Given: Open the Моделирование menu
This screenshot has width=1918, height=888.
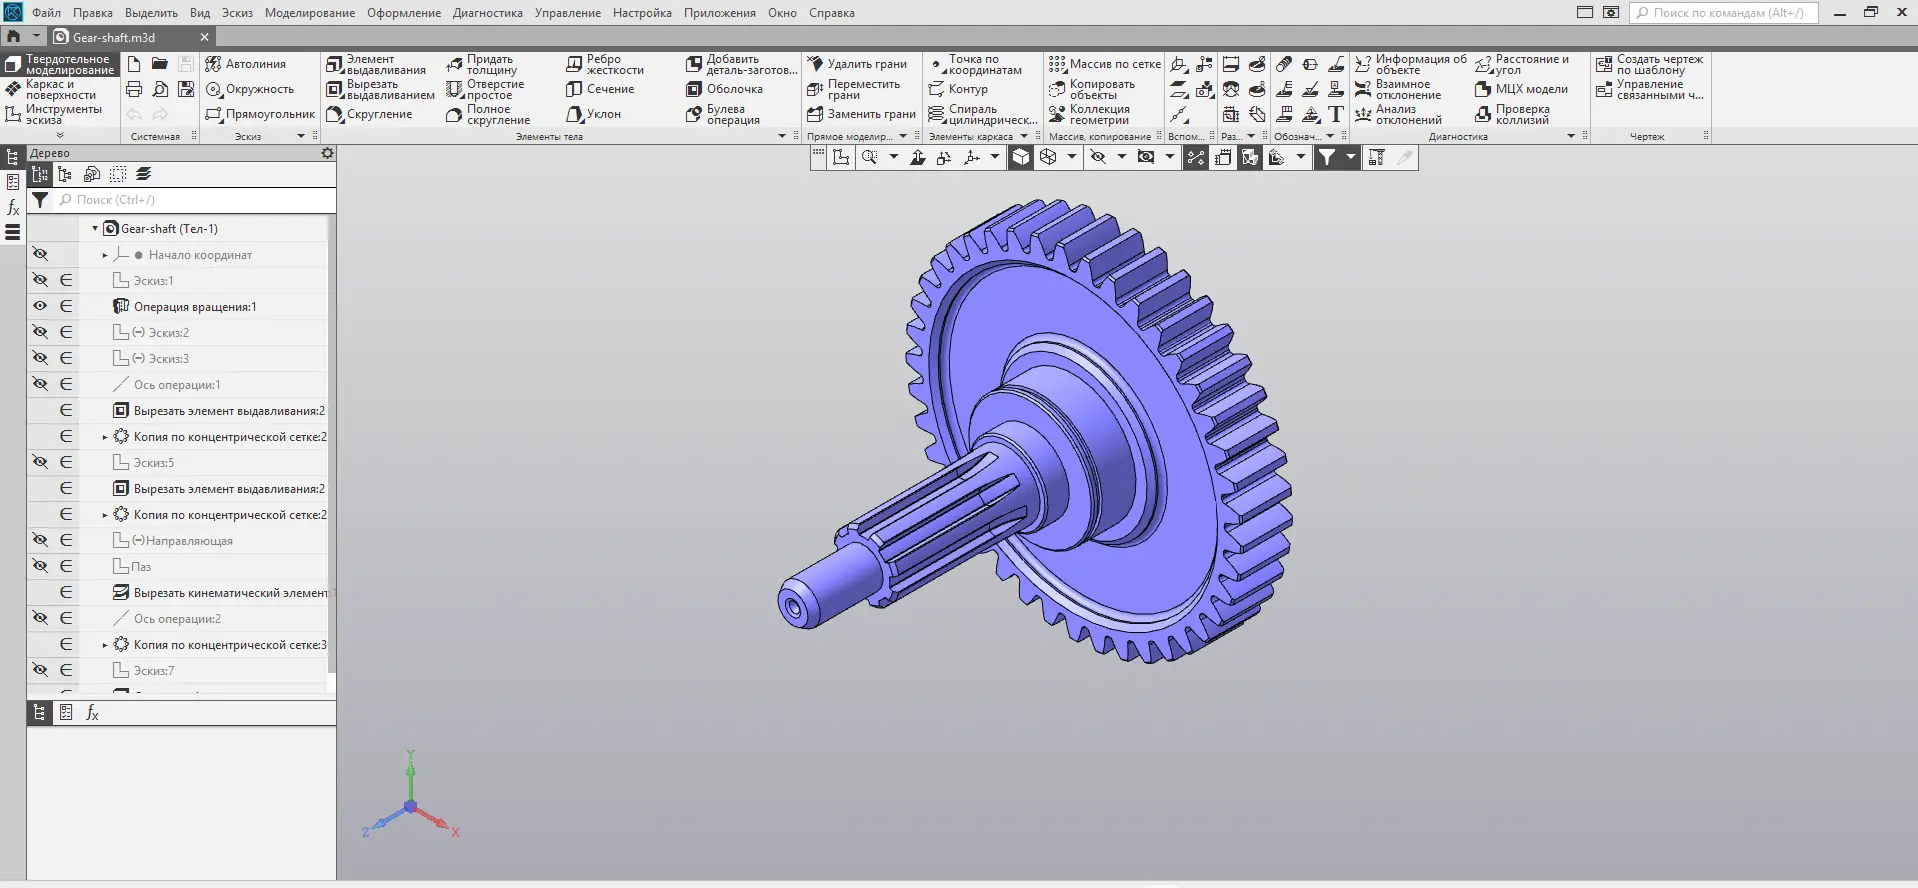Looking at the screenshot, I should [310, 13].
